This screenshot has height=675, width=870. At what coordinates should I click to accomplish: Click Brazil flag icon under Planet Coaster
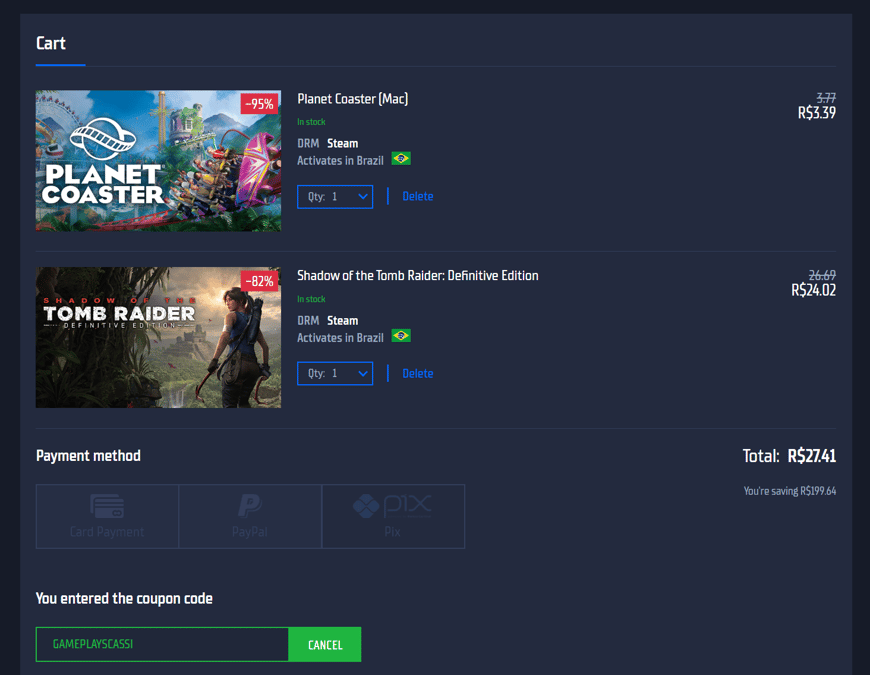(401, 159)
